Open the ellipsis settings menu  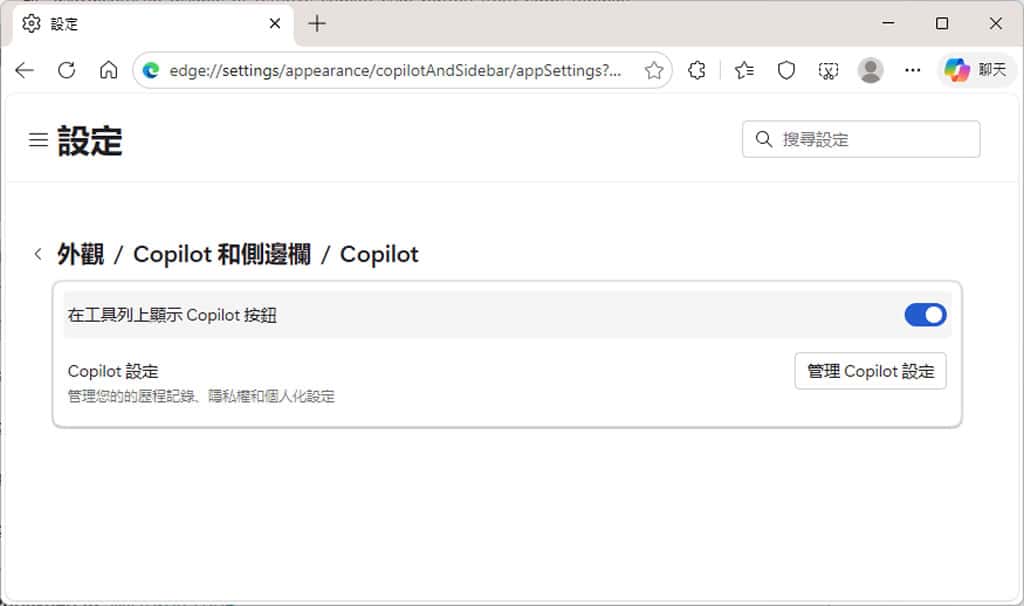[912, 70]
